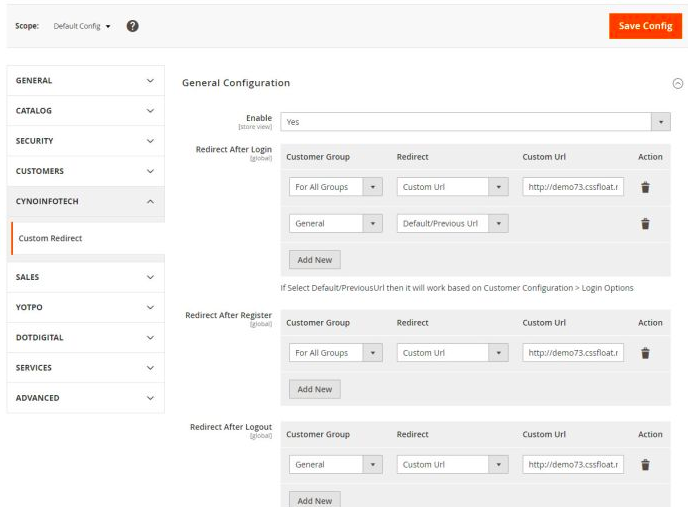Change the General customer group under login
The image size is (688, 507).
[x=336, y=223]
